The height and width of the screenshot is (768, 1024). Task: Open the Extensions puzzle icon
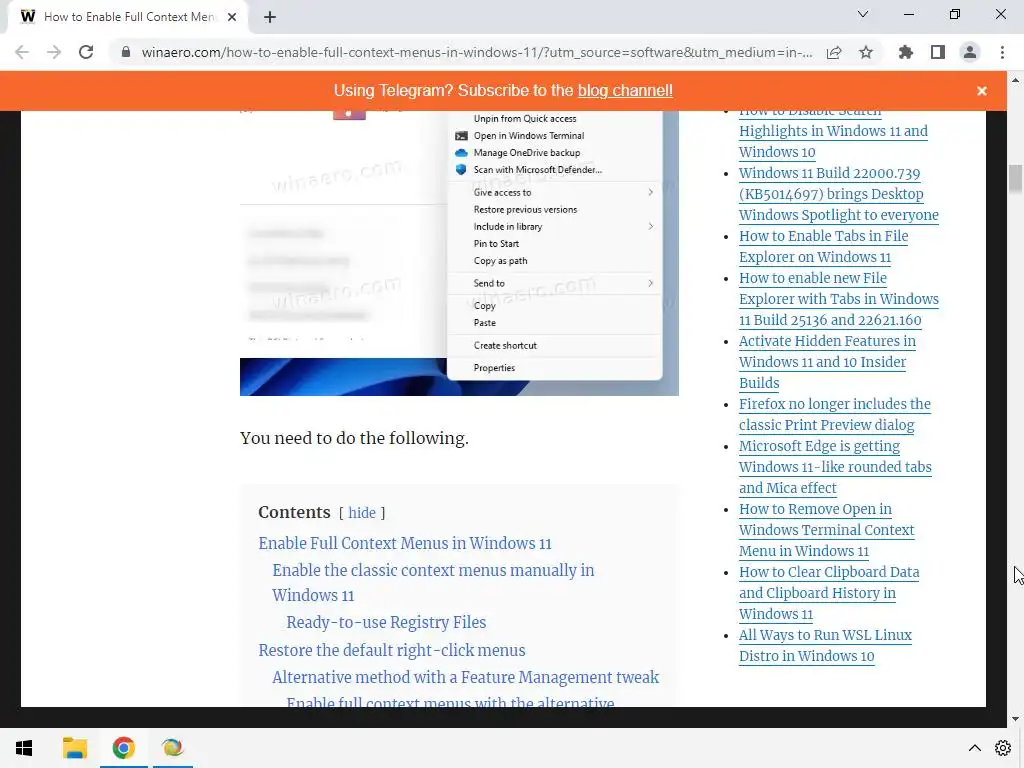click(x=906, y=52)
